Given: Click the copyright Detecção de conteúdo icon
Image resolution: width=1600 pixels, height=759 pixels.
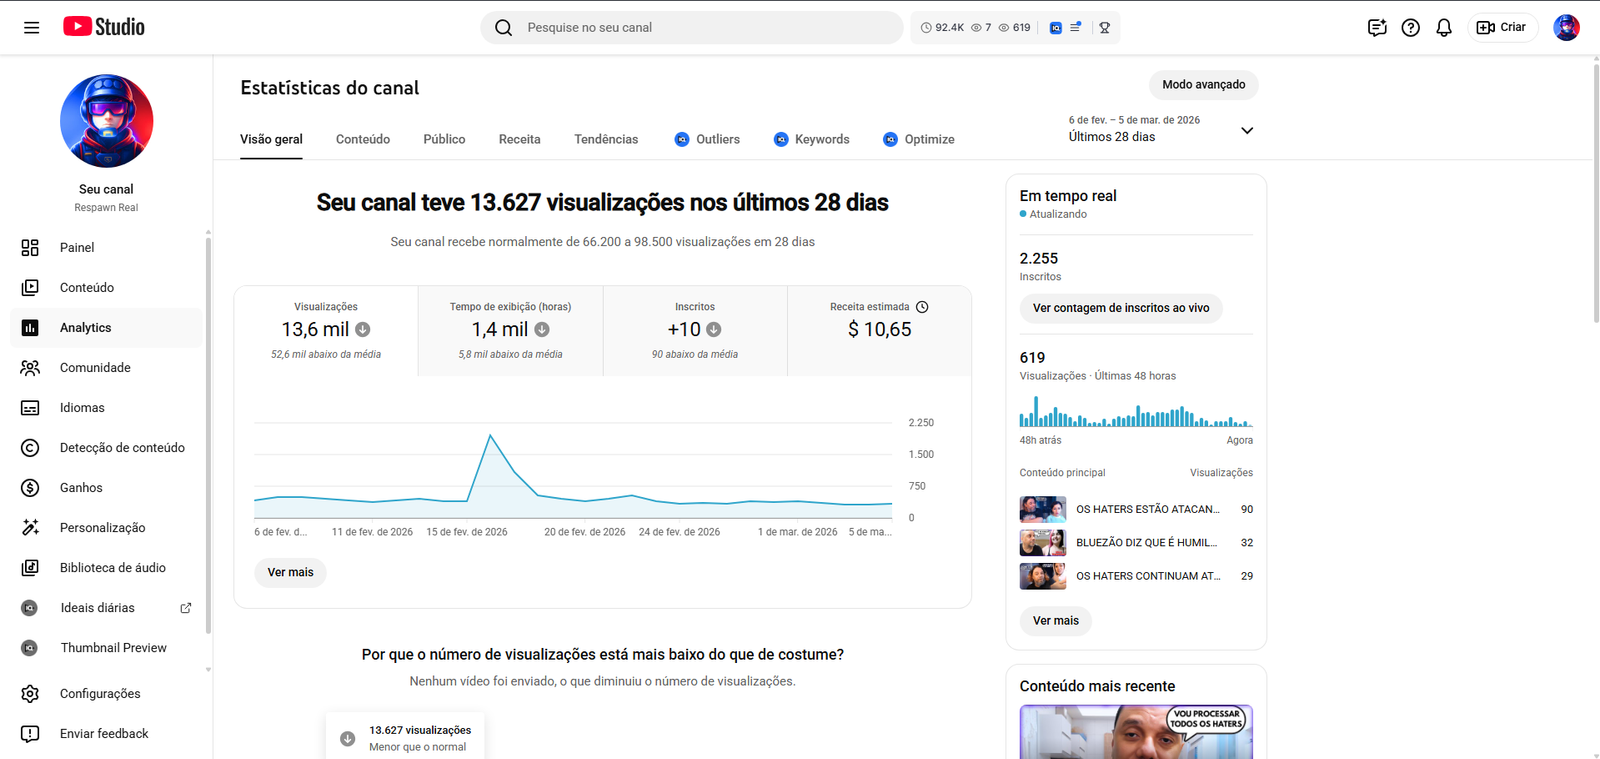Looking at the screenshot, I should point(30,448).
